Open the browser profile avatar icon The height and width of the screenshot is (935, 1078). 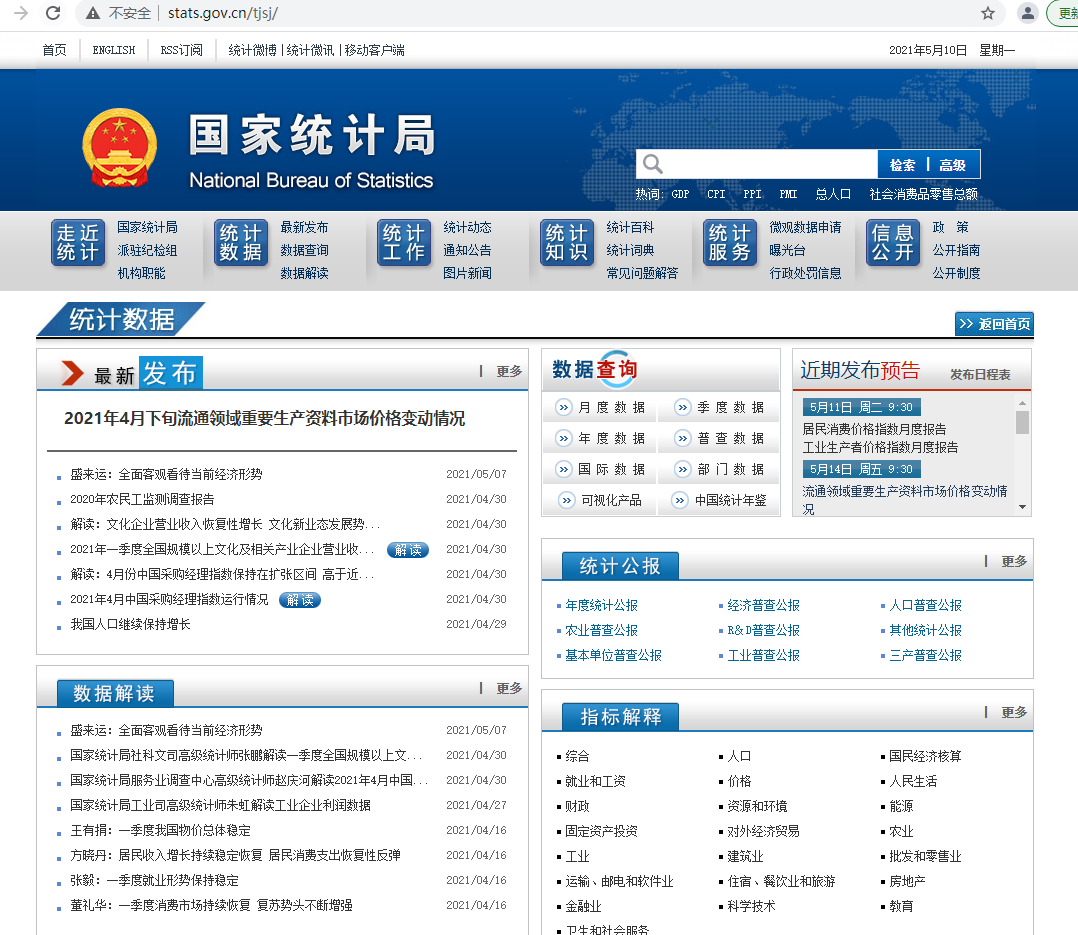[1027, 13]
